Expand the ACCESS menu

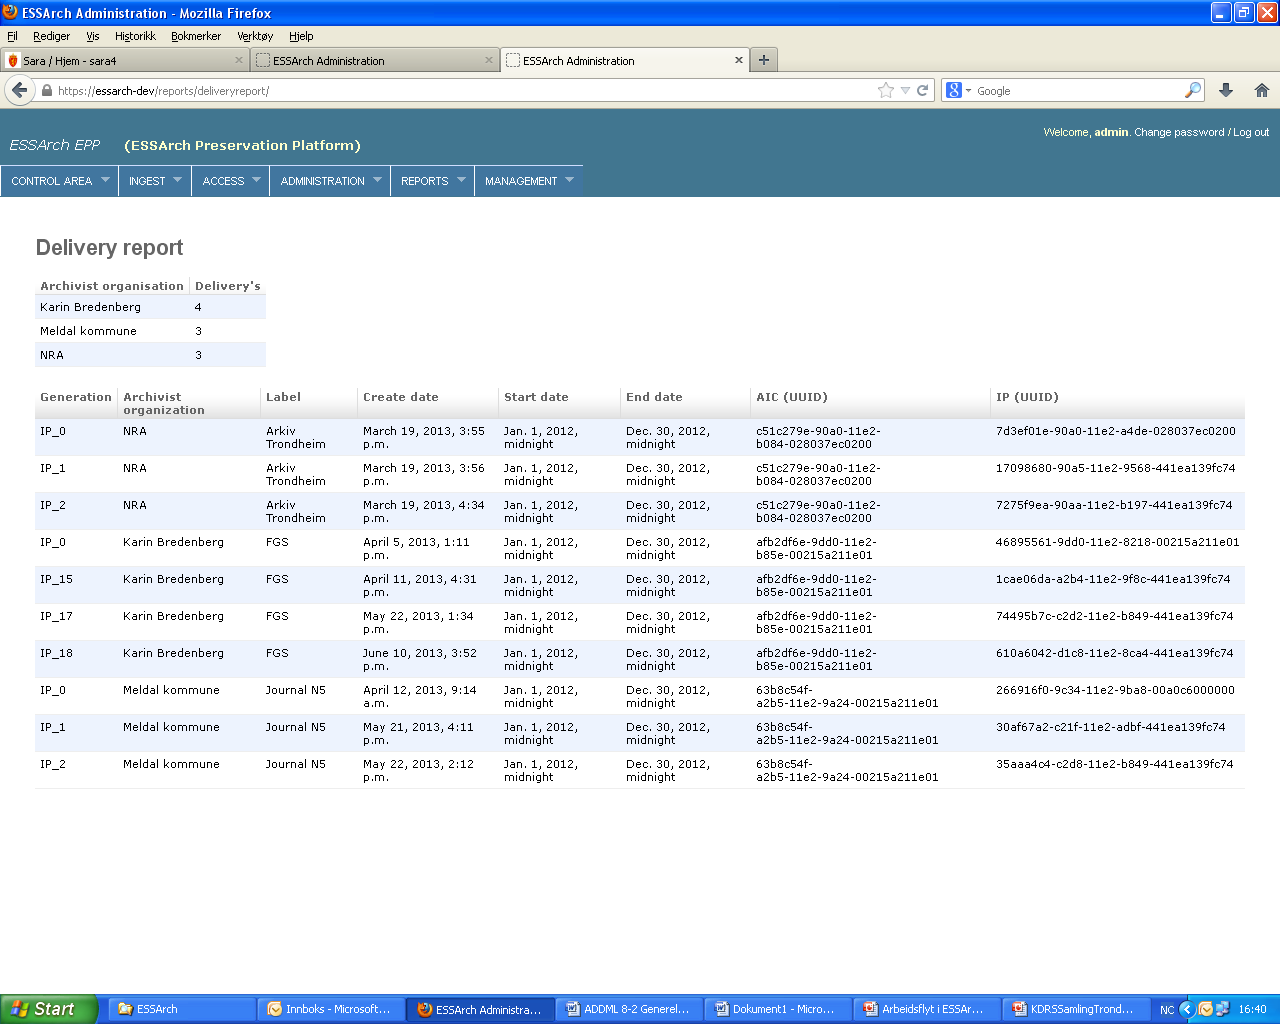(x=231, y=181)
